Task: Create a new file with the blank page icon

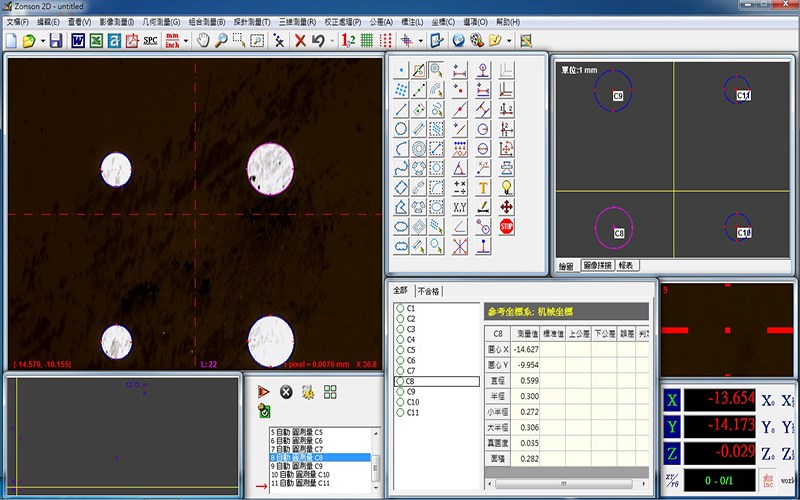Action: click(11, 40)
